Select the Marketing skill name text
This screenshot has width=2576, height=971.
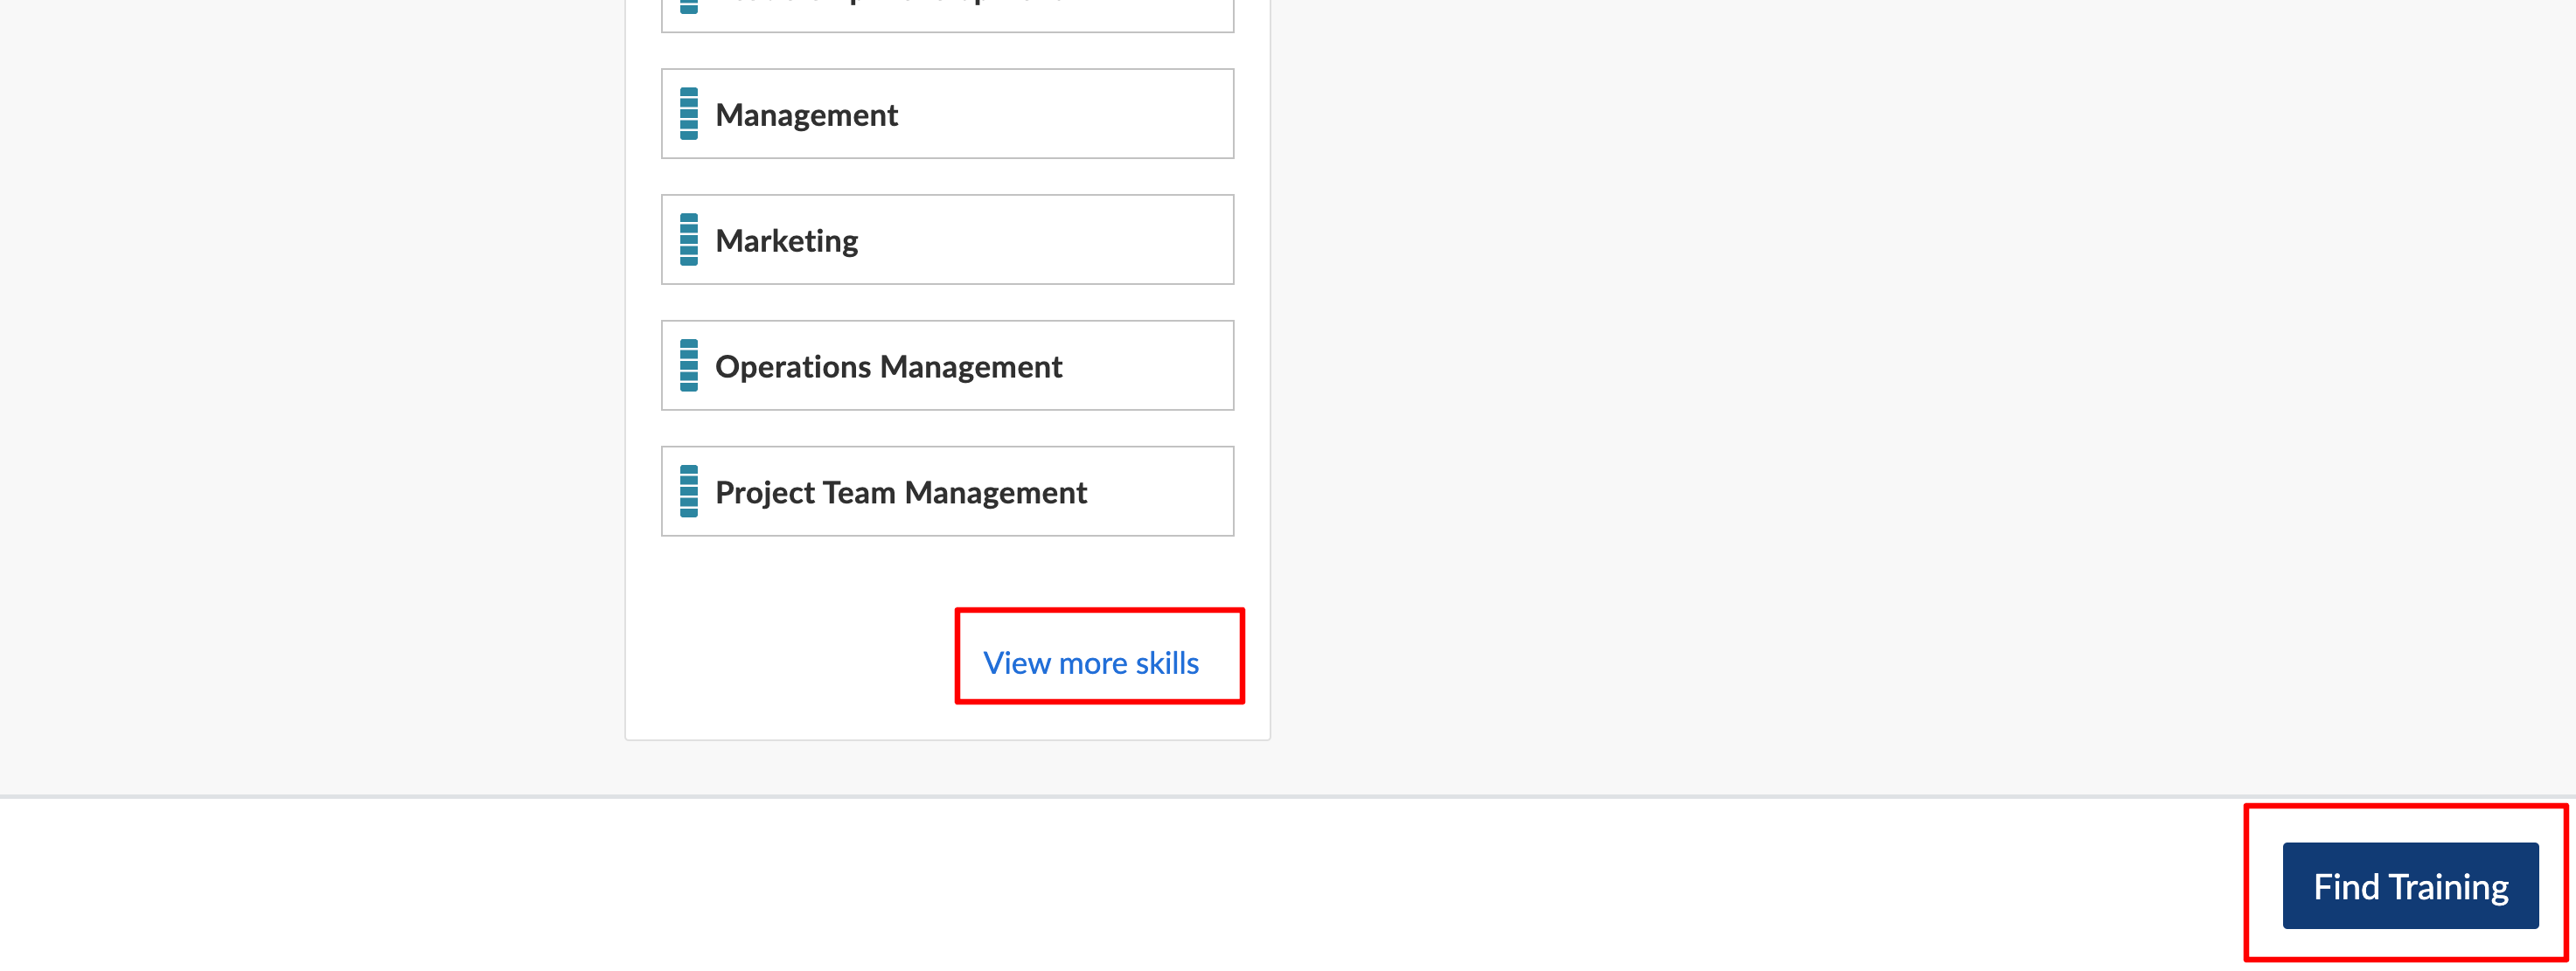[786, 241]
